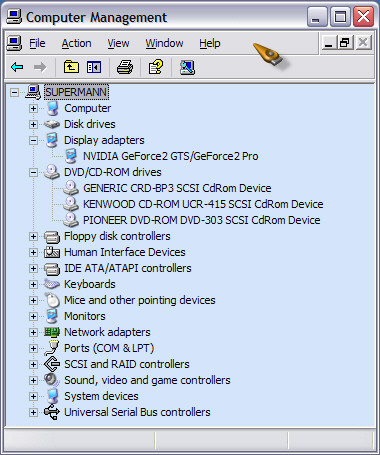Click the Floppy disk controllers icon

coord(52,236)
